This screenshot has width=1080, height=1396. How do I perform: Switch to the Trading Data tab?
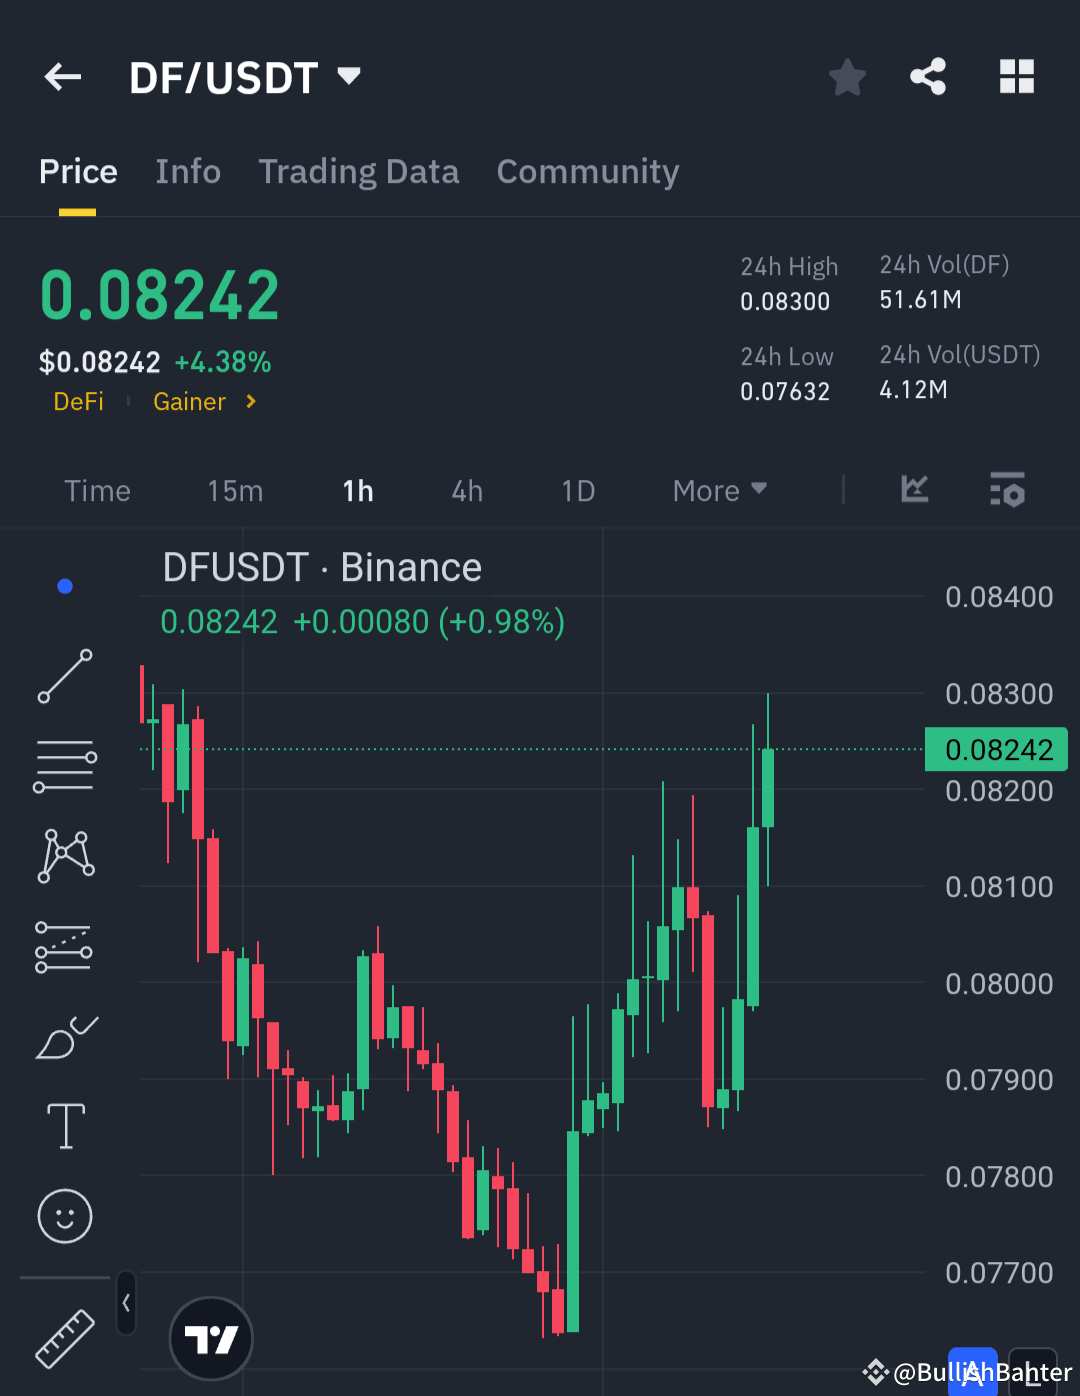[x=358, y=171]
